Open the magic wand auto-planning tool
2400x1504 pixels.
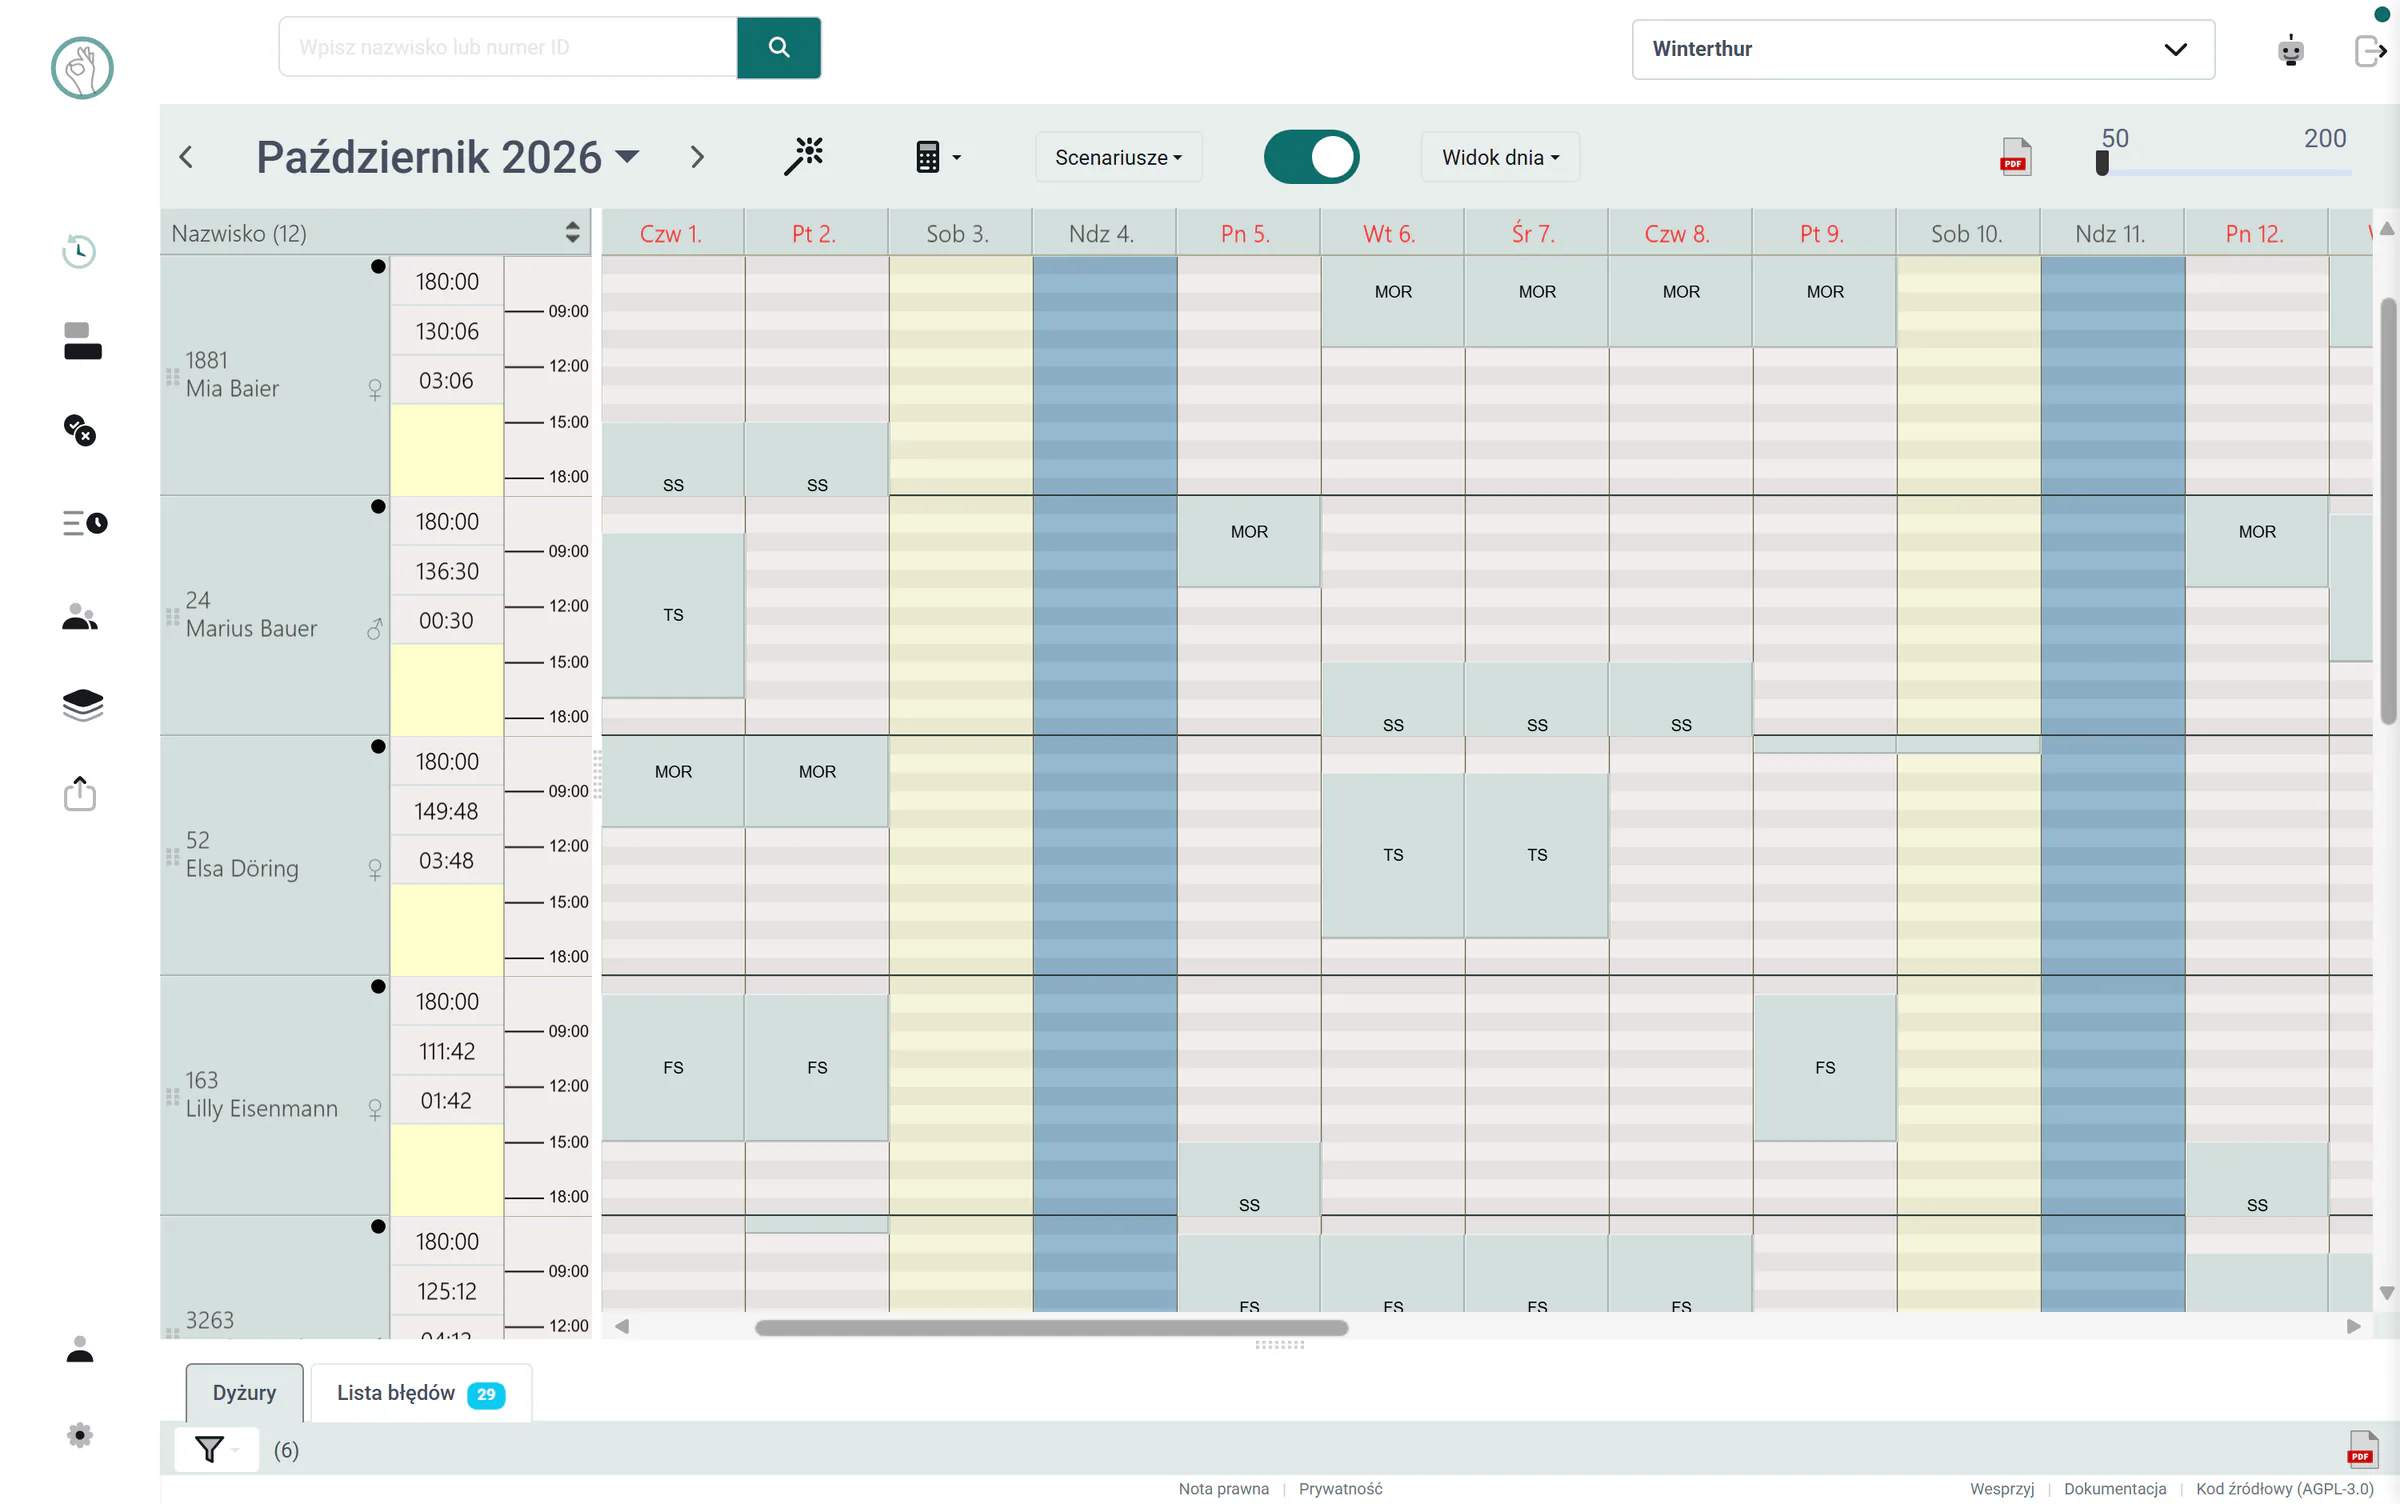[x=803, y=157]
